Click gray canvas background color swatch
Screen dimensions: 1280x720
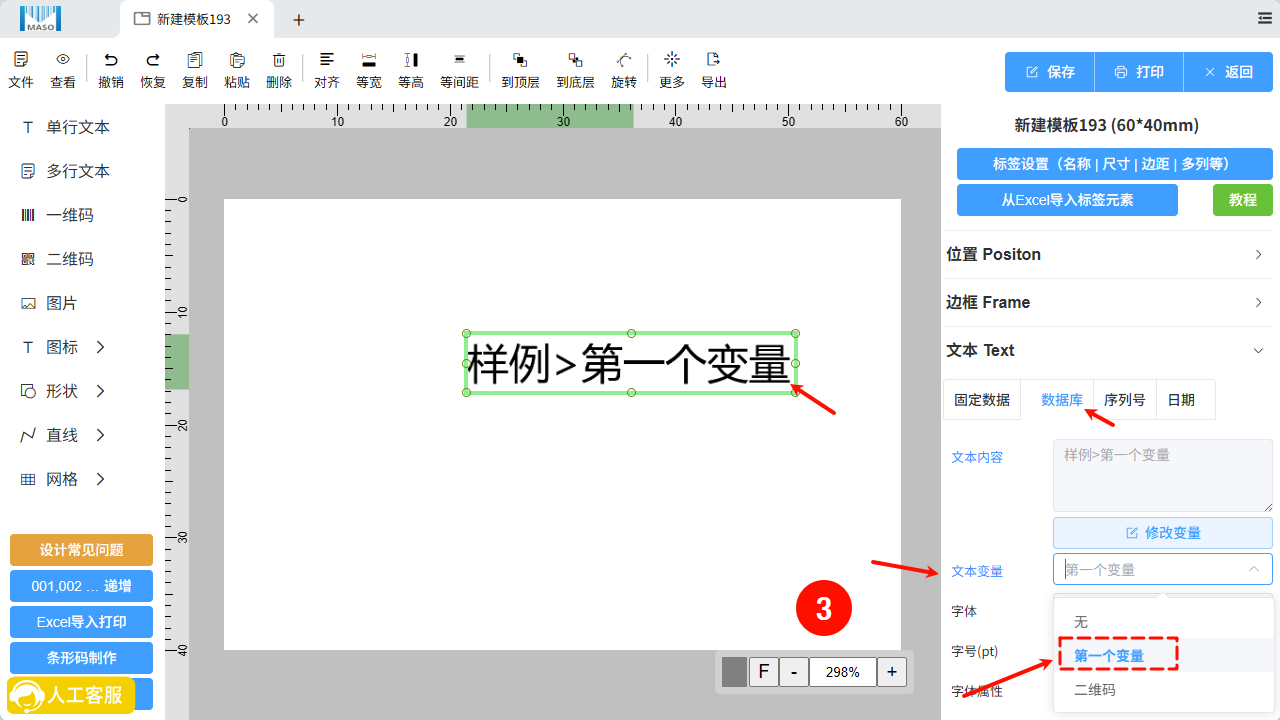(734, 672)
